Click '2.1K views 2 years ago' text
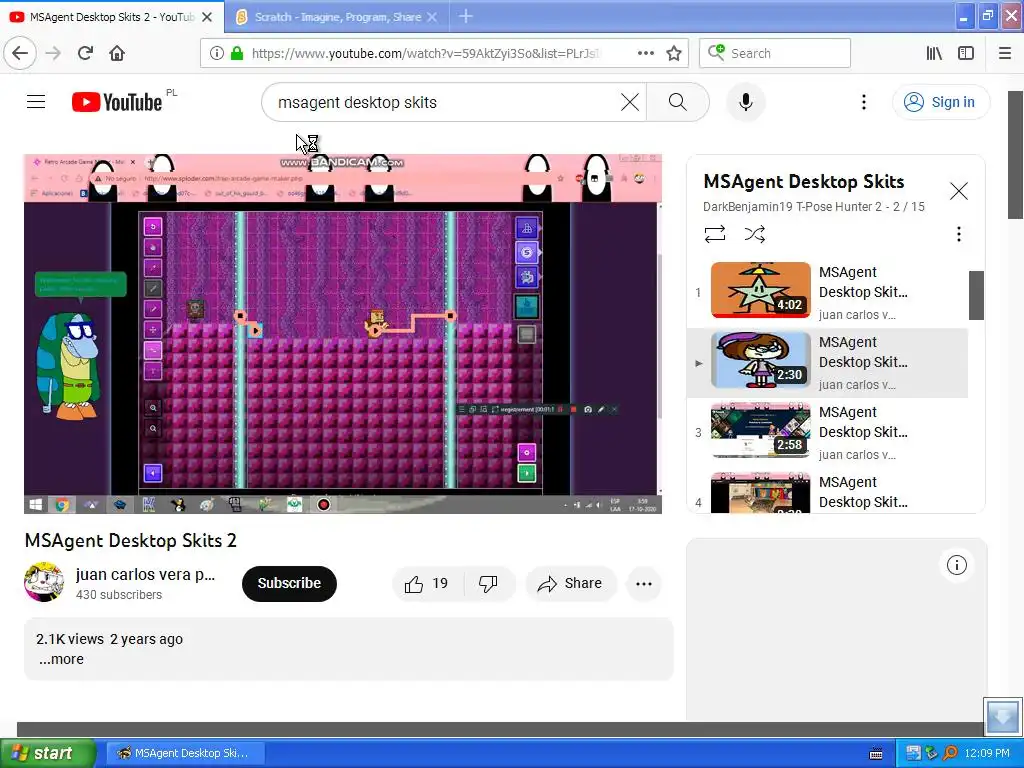This screenshot has width=1024, height=768. [x=109, y=639]
